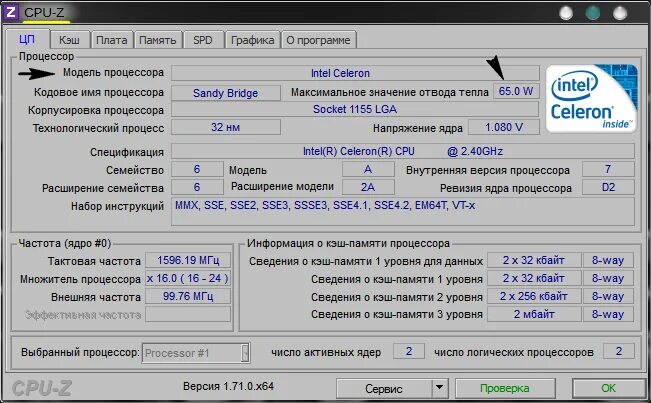Click the Расширение семейства value 6

click(197, 187)
